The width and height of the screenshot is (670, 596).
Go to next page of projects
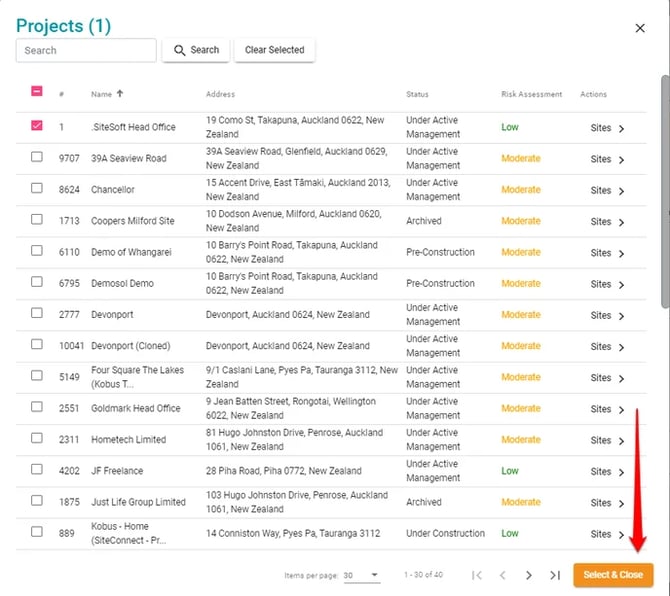click(x=529, y=575)
